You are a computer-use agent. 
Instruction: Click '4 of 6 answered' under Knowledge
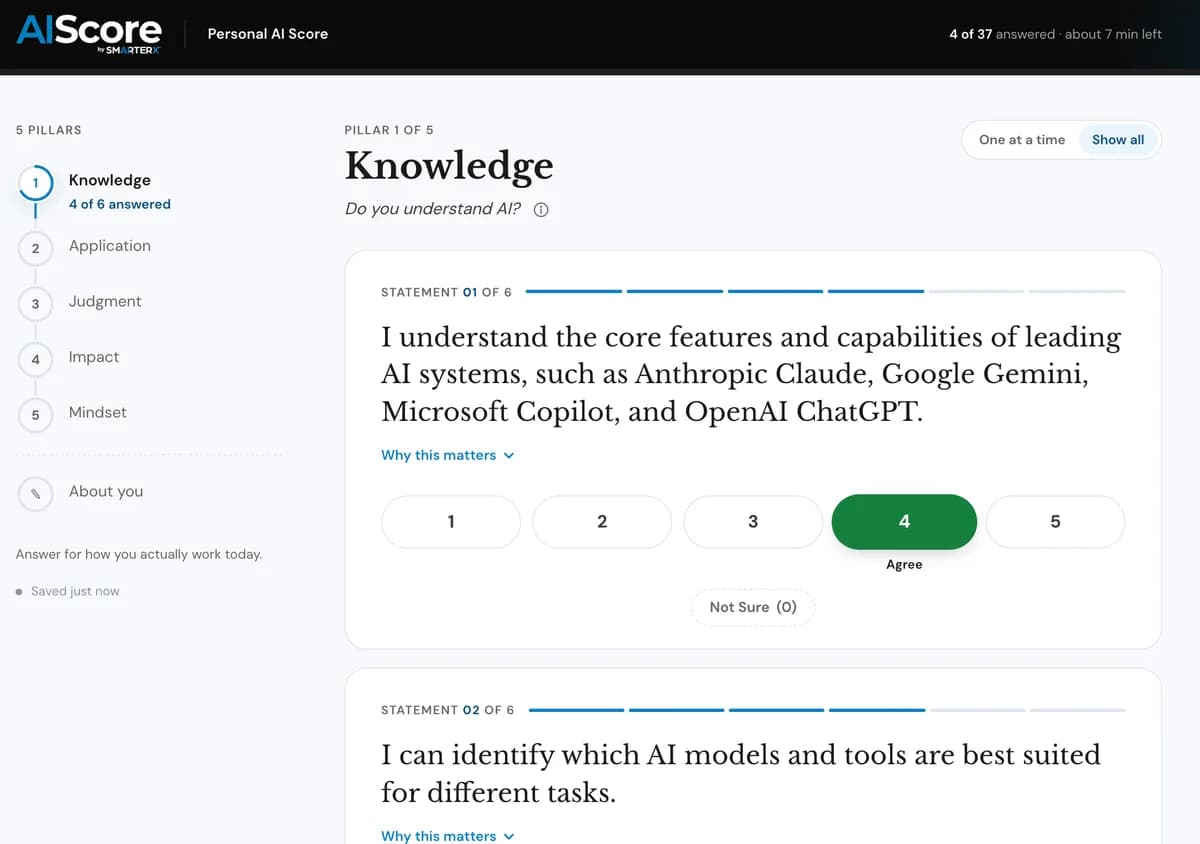tap(120, 204)
